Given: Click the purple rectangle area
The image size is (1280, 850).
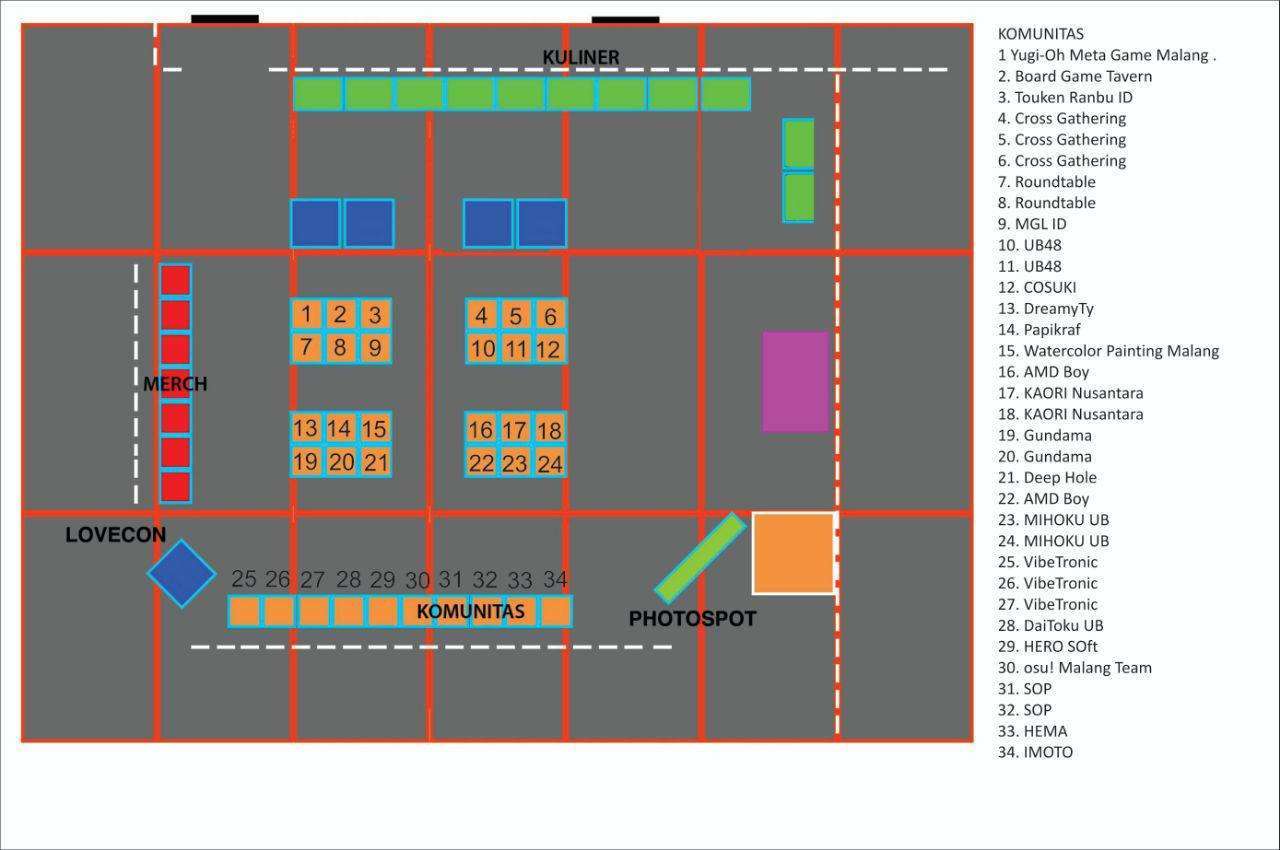Looking at the screenshot, I should point(796,381).
